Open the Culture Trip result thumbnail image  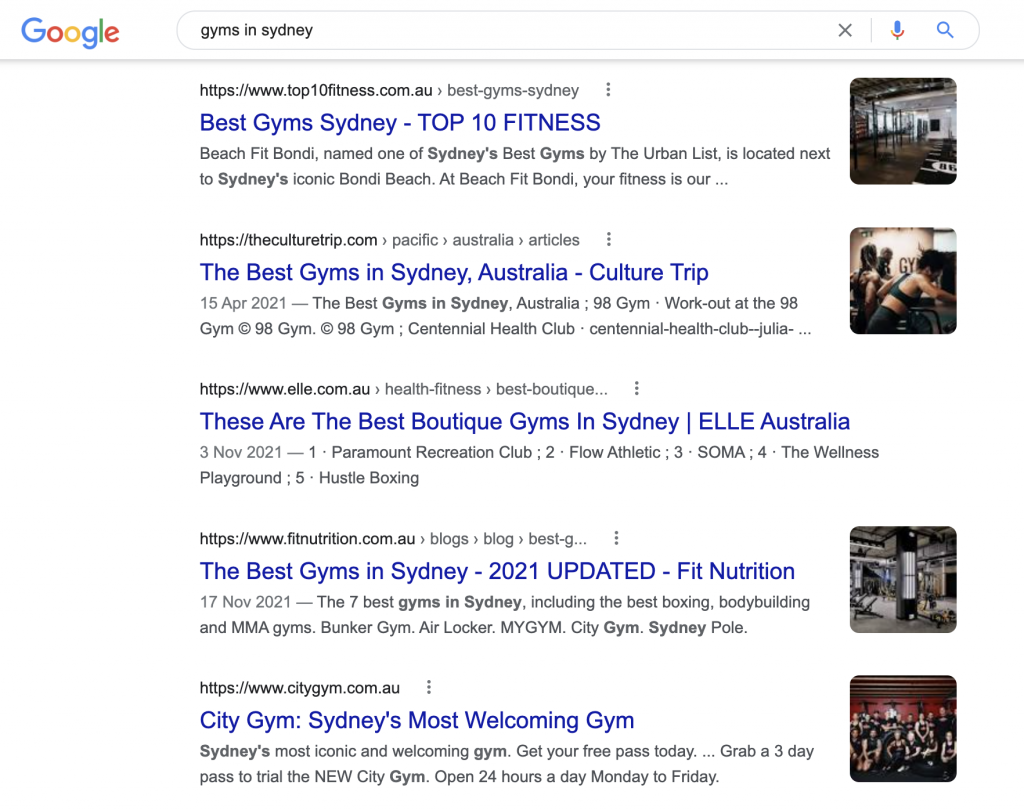(903, 281)
